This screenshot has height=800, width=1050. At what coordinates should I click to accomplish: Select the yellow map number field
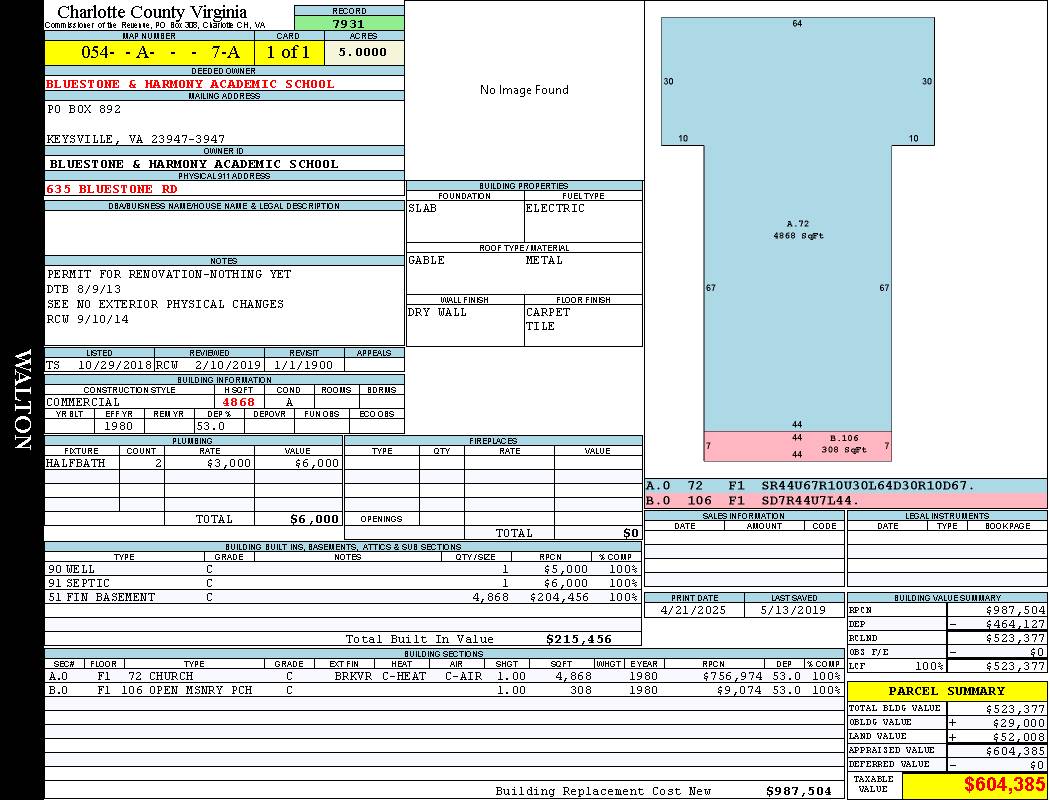(149, 53)
